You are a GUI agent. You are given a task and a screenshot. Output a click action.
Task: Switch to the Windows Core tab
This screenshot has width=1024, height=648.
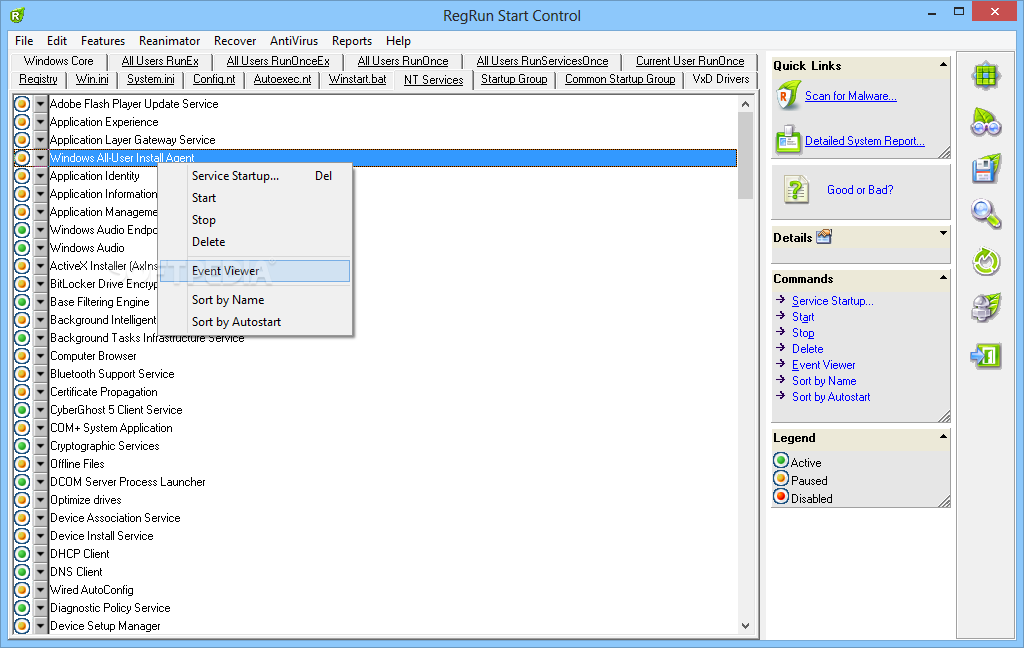pos(58,61)
